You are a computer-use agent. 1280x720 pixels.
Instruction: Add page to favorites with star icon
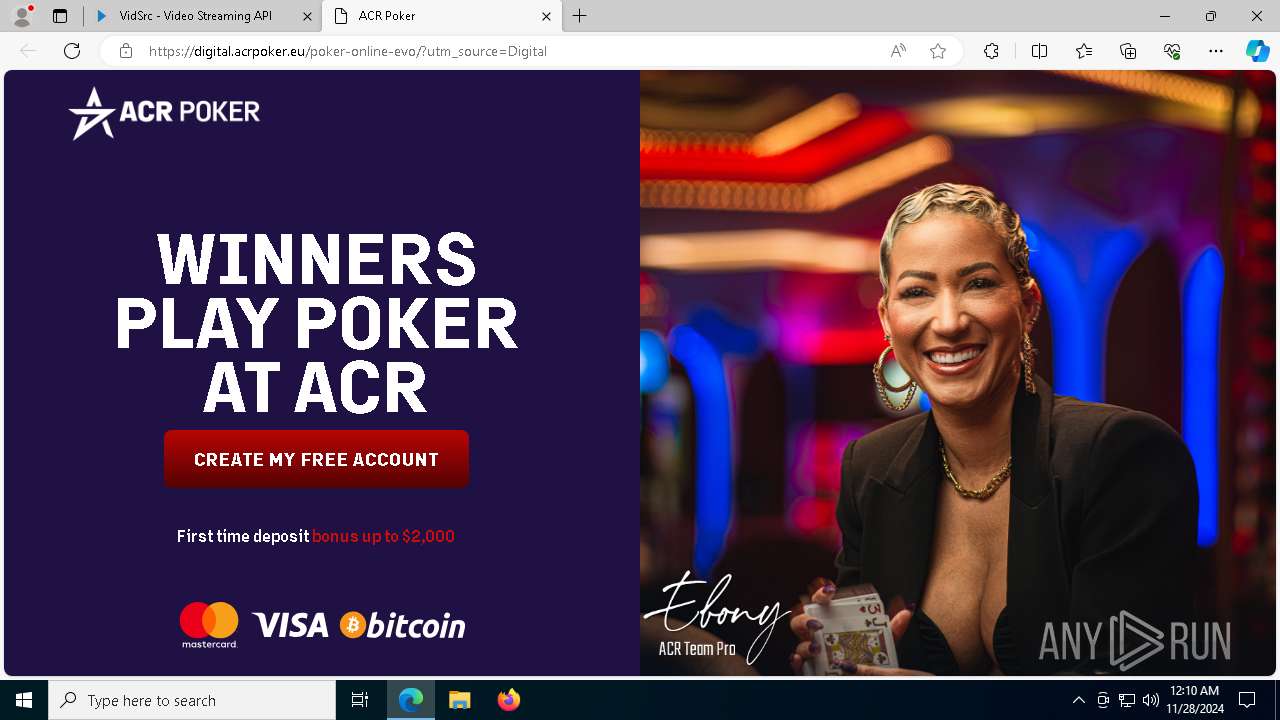click(x=938, y=51)
